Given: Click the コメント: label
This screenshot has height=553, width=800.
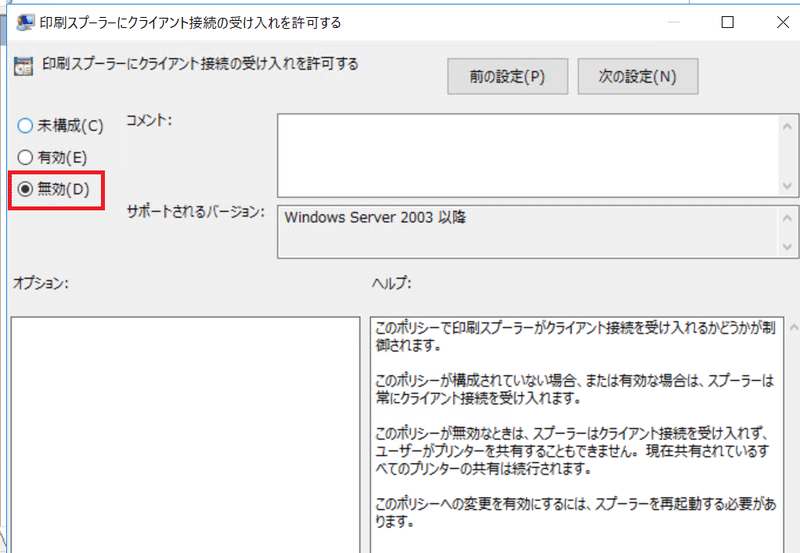Looking at the screenshot, I should (149, 120).
